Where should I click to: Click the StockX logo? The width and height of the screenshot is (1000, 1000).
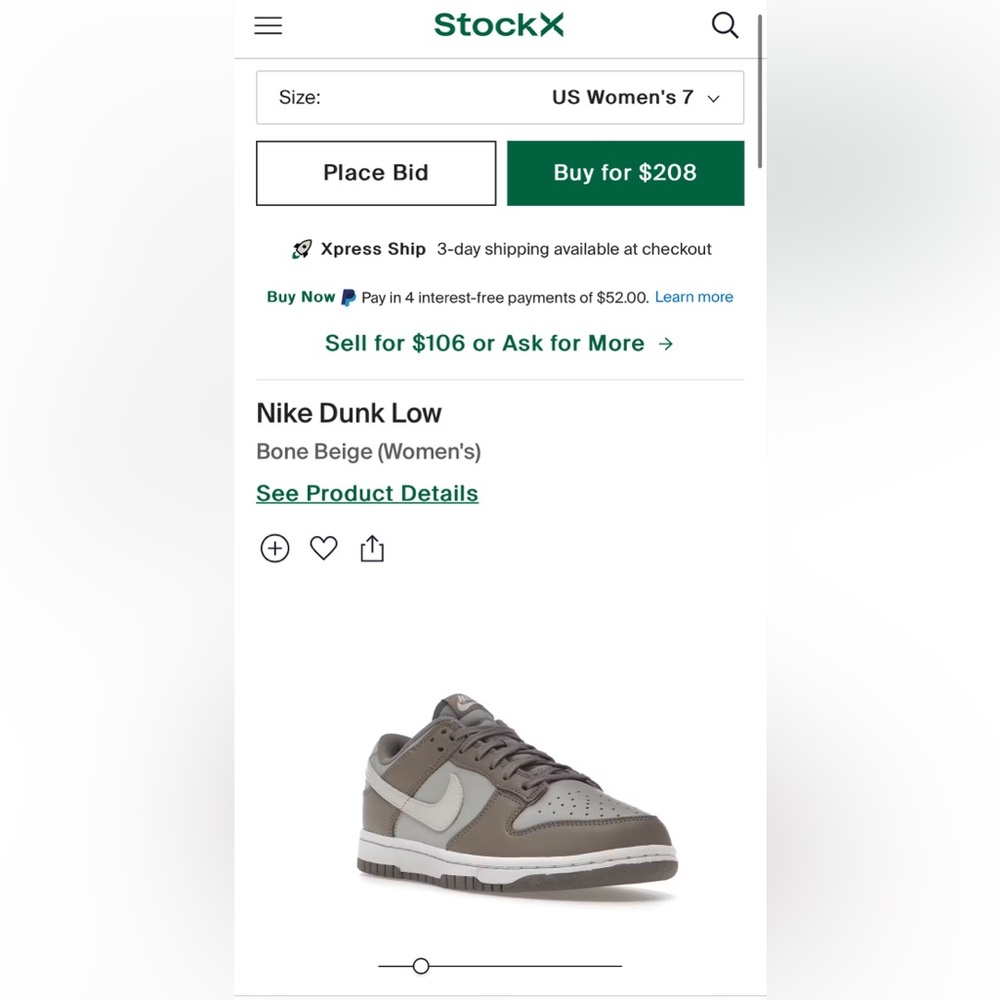pyautogui.click(x=499, y=25)
